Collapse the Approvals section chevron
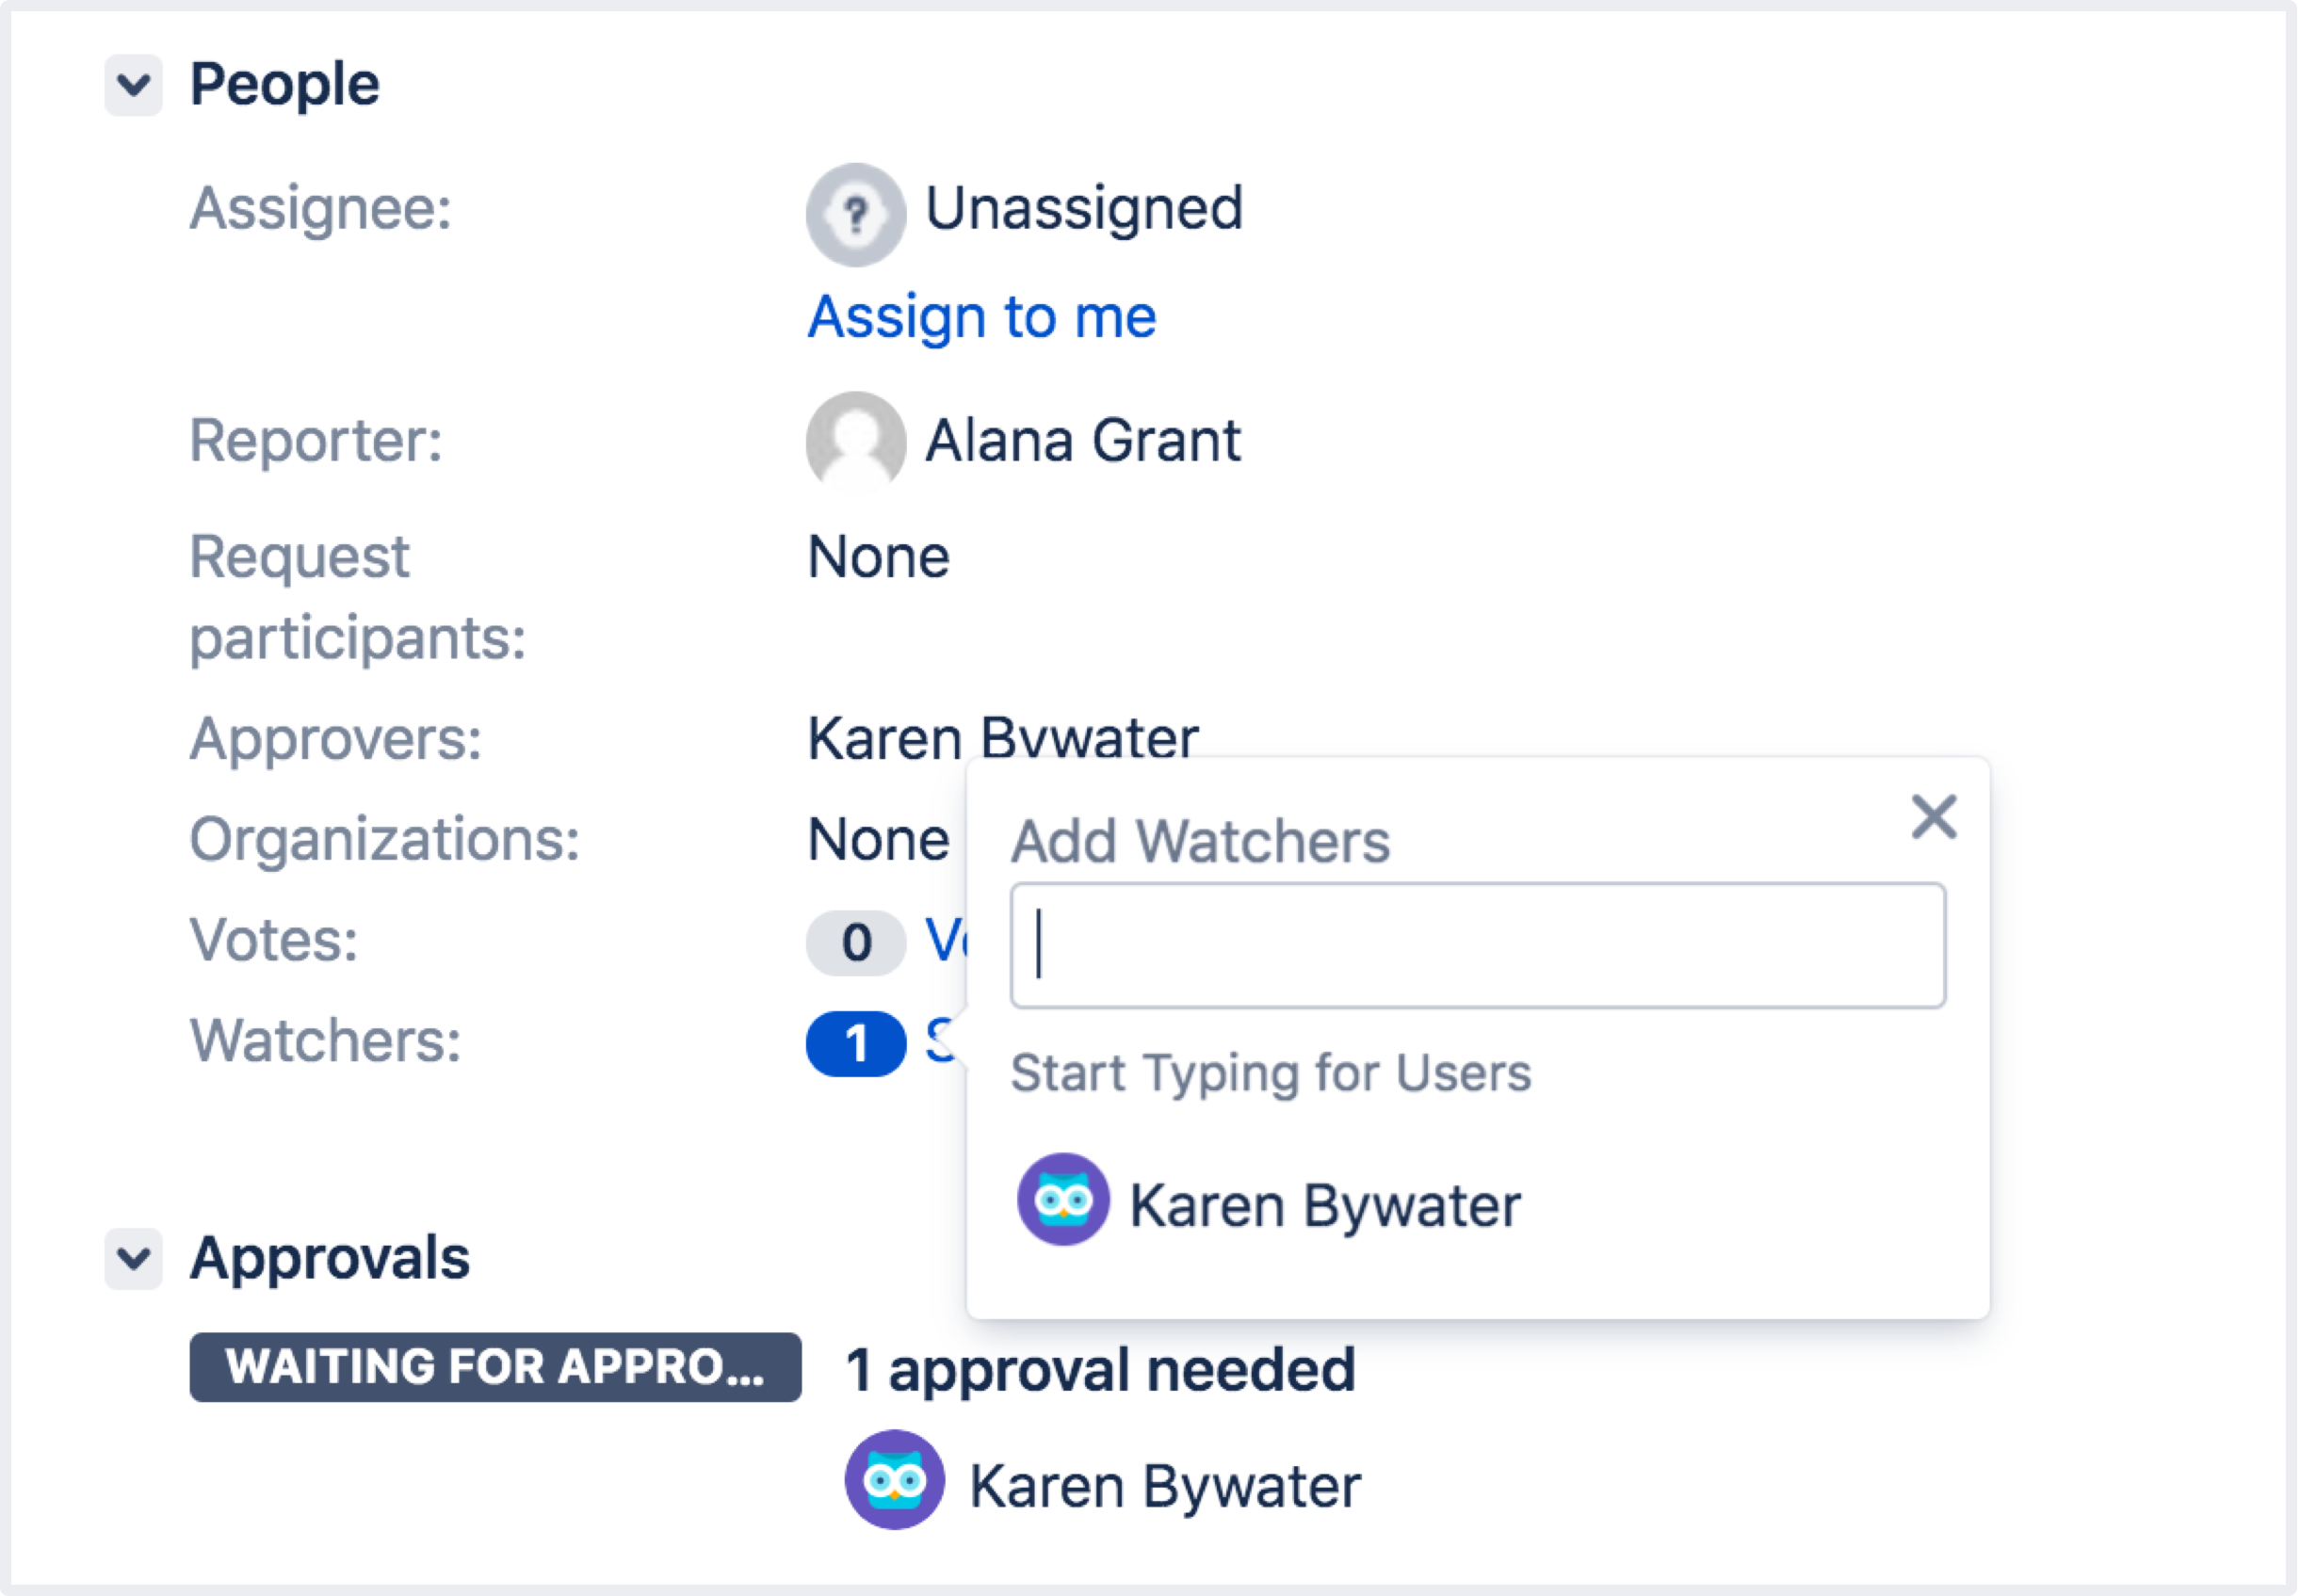 133,1258
